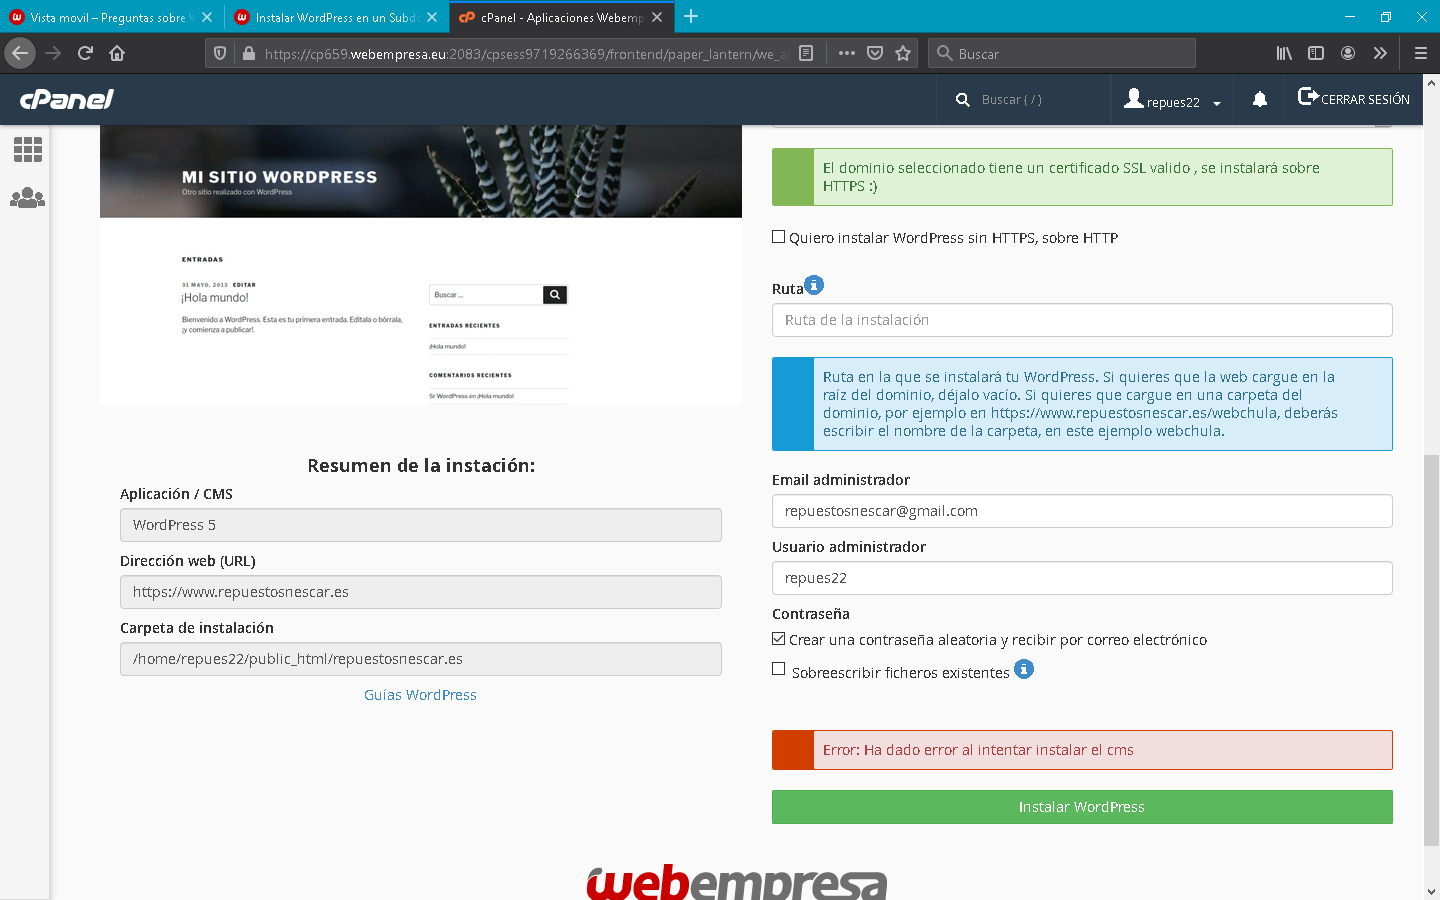Enable install WordPress without HTTPS checkbox
This screenshot has width=1440, height=900.
(779, 237)
